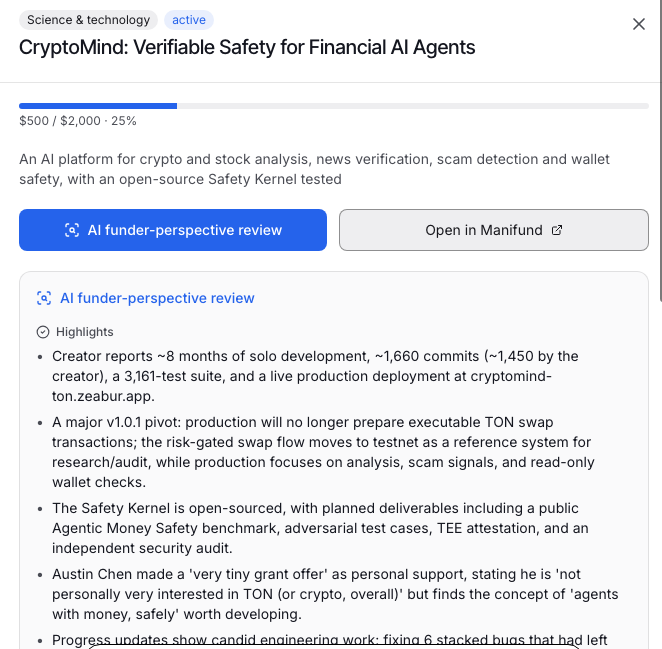The image size is (662, 649).
Task: Click the grey unfilled part of the funding bar
Action: pos(412,106)
